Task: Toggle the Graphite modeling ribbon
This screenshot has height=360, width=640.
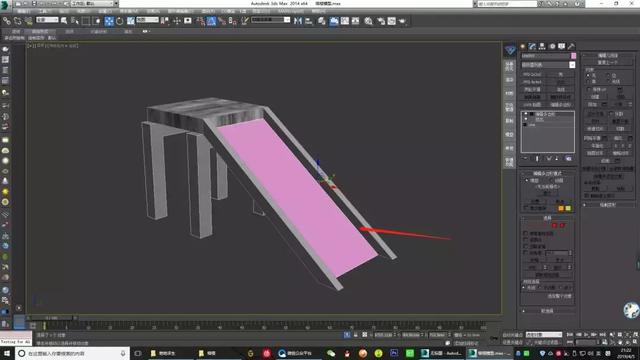Action: (x=334, y=21)
